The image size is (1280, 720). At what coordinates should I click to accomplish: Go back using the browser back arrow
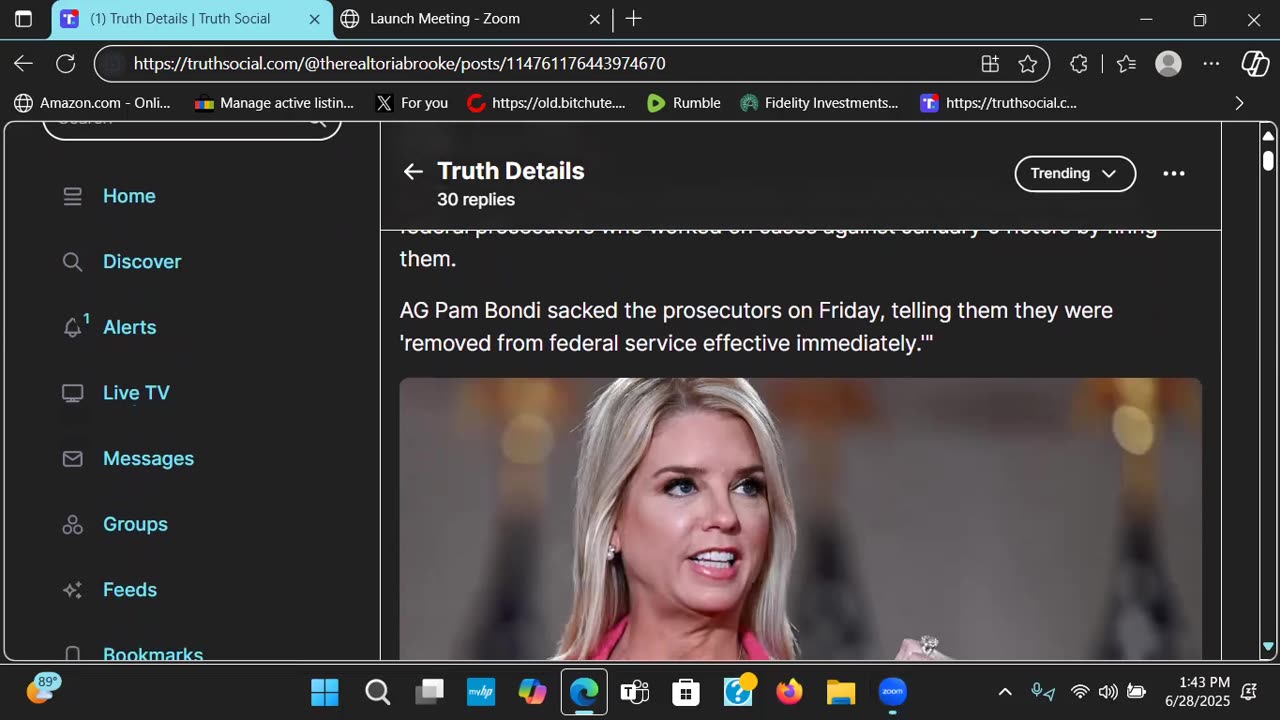point(23,64)
